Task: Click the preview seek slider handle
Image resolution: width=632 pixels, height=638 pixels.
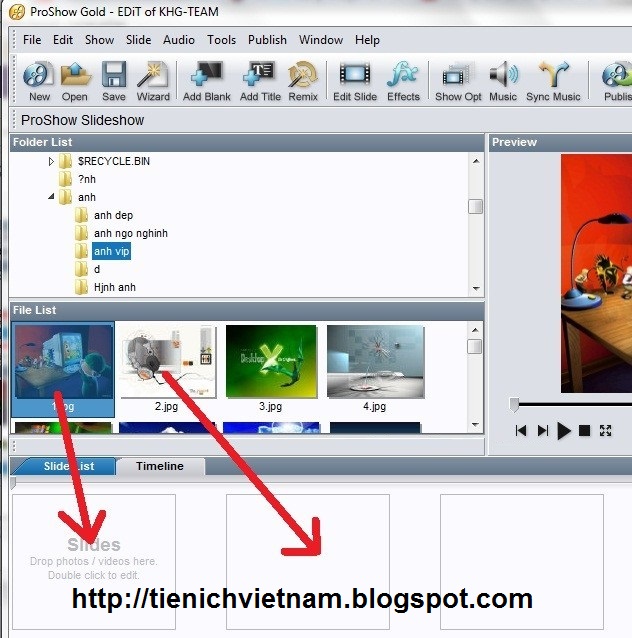Action: pos(514,405)
